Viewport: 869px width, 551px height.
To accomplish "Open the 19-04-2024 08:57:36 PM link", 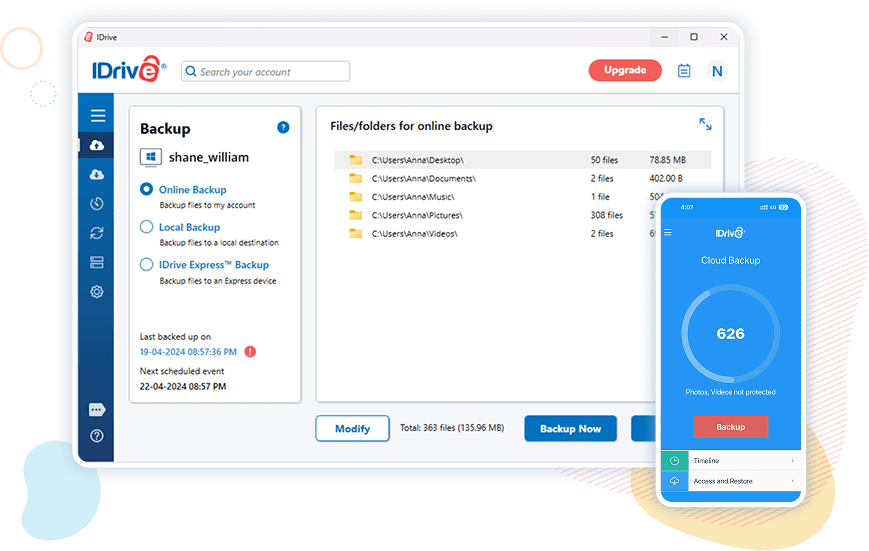I will coord(188,352).
